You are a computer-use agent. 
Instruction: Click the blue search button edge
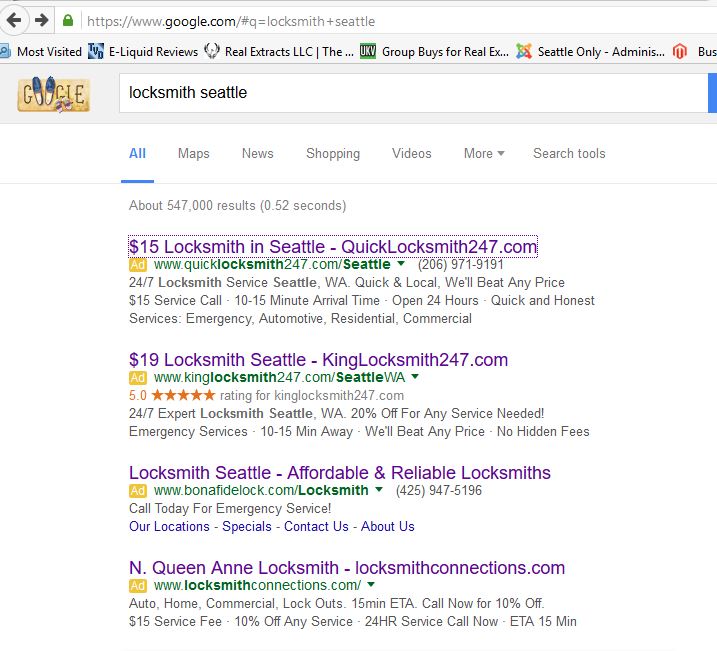pyautogui.click(x=712, y=93)
